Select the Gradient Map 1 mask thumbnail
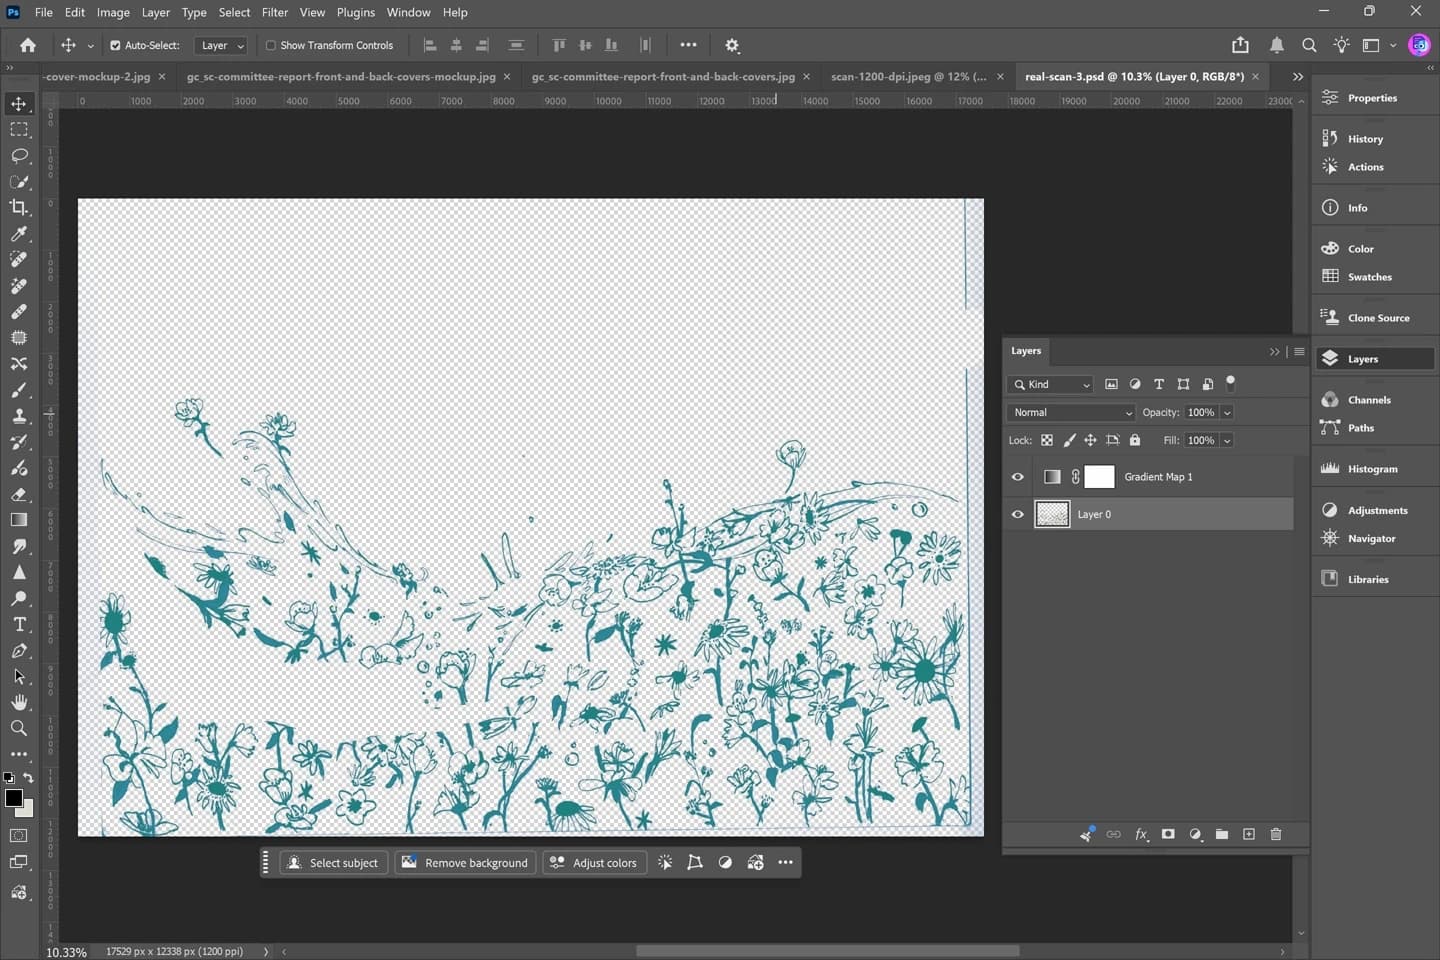The width and height of the screenshot is (1440, 960). (1099, 477)
